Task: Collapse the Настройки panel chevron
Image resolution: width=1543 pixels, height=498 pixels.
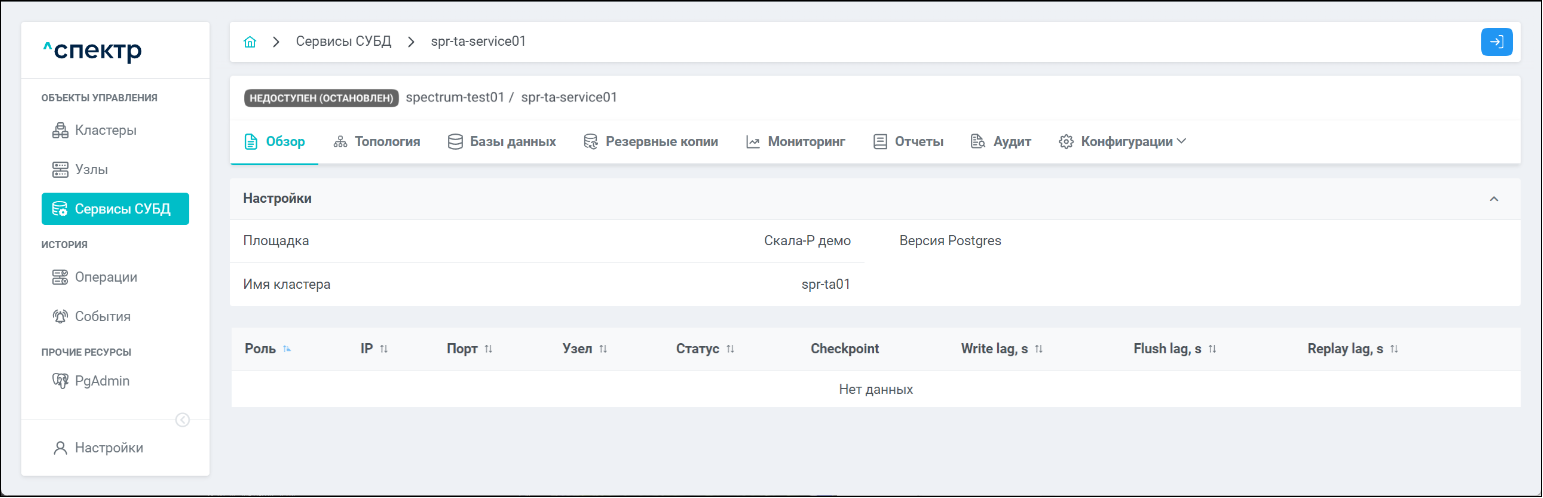Action: pos(1494,199)
